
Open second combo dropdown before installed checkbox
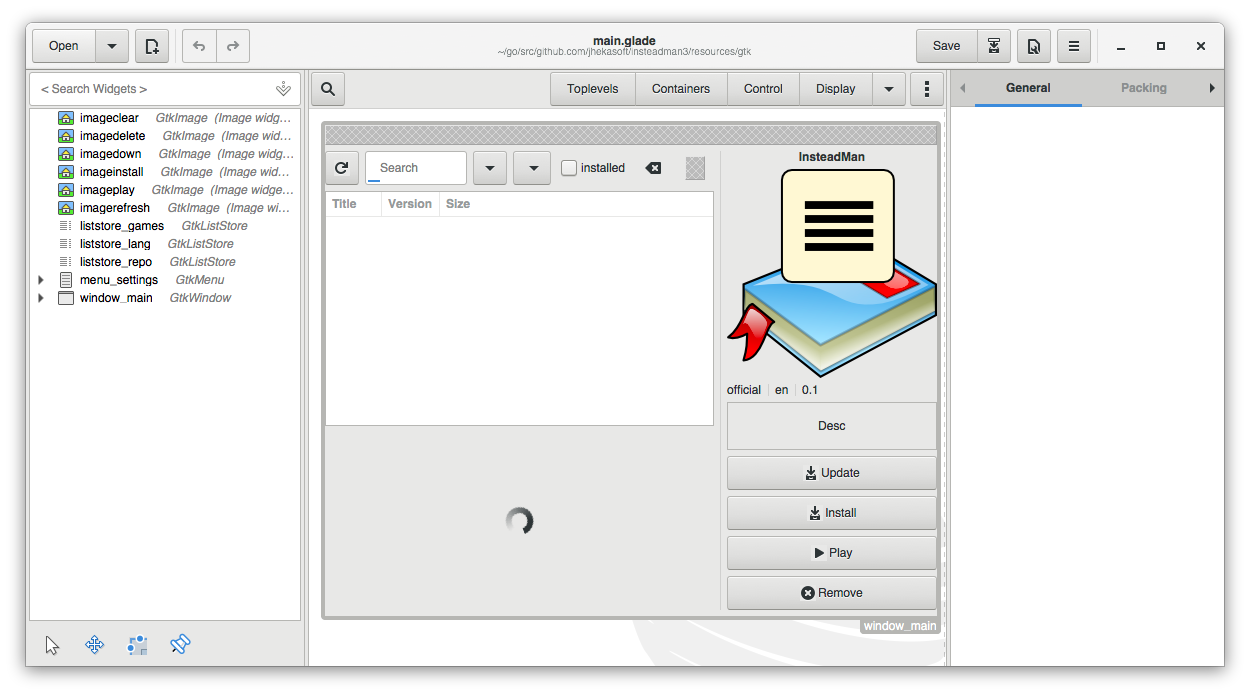(532, 168)
